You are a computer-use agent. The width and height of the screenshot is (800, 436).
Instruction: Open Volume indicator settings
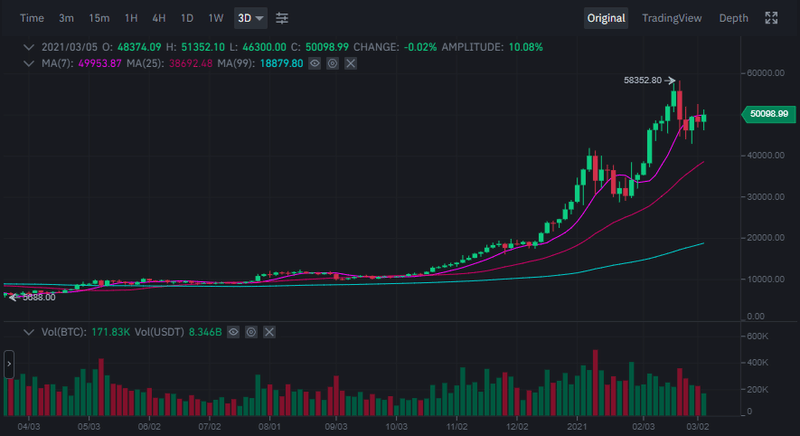(251, 330)
